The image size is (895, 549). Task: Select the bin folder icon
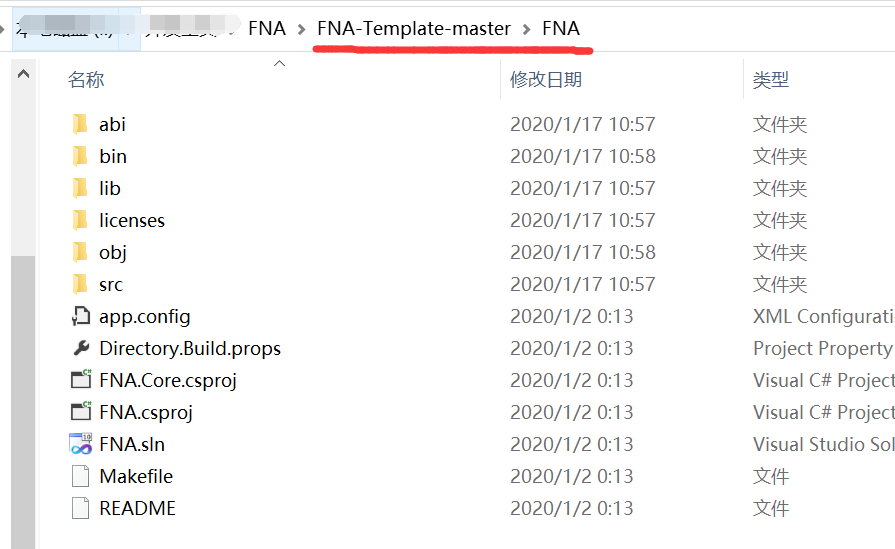click(x=81, y=156)
